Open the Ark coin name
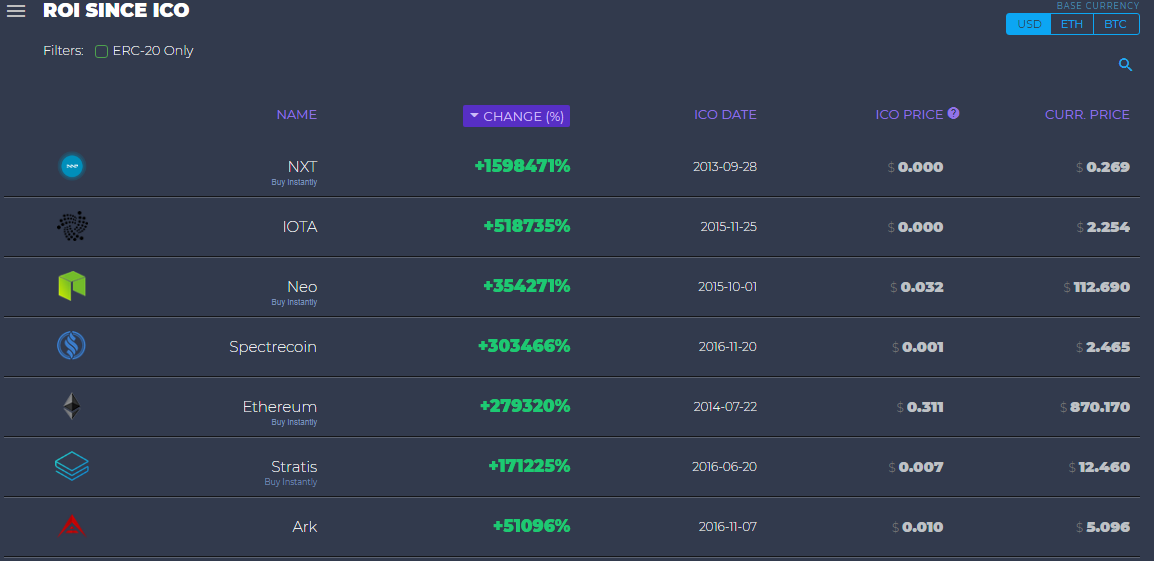 click(305, 527)
